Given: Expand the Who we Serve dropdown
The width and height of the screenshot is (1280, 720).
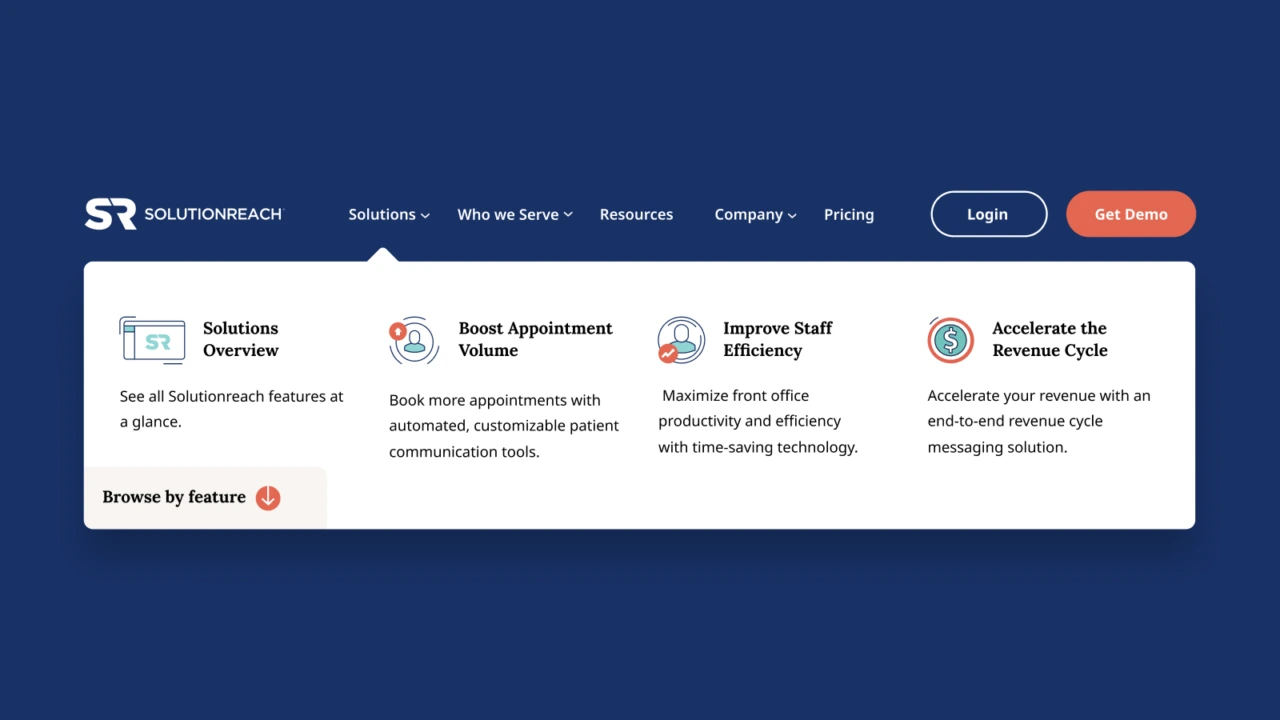Looking at the screenshot, I should (514, 215).
